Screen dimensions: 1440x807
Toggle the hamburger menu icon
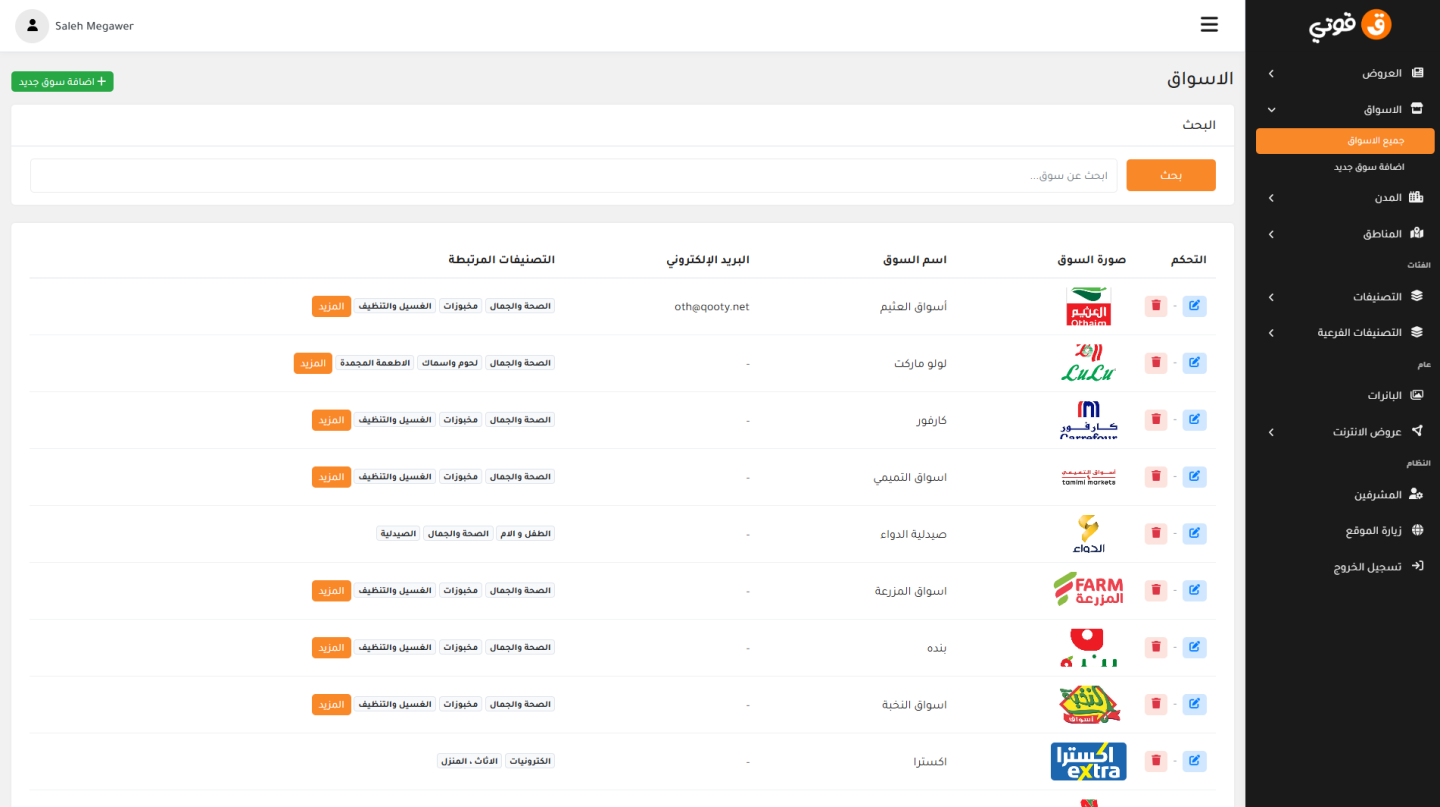pyautogui.click(x=1209, y=25)
